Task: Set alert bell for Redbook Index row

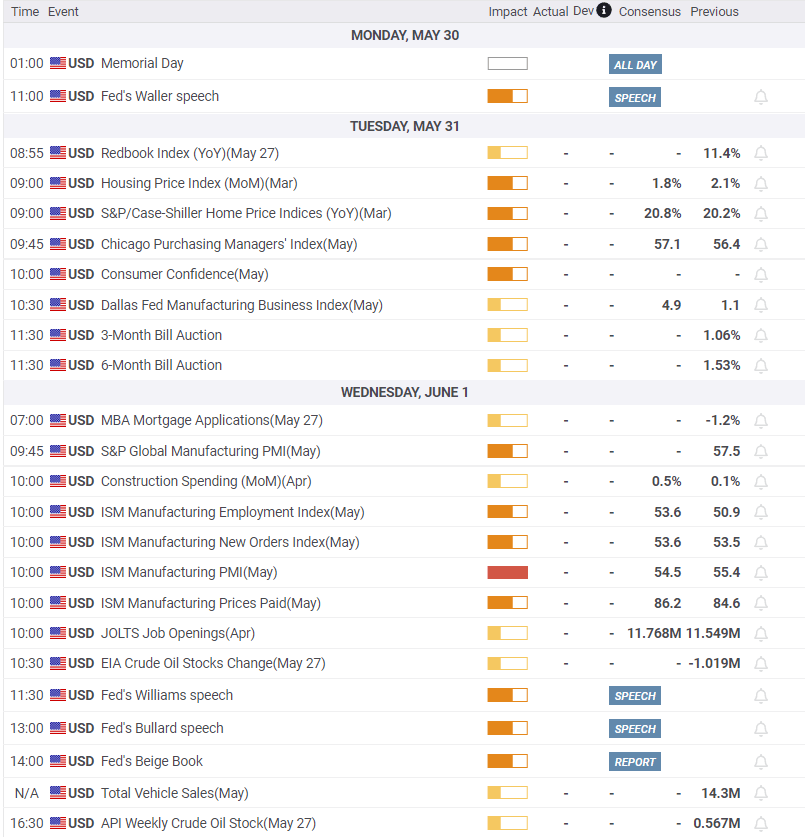Action: pyautogui.click(x=761, y=153)
